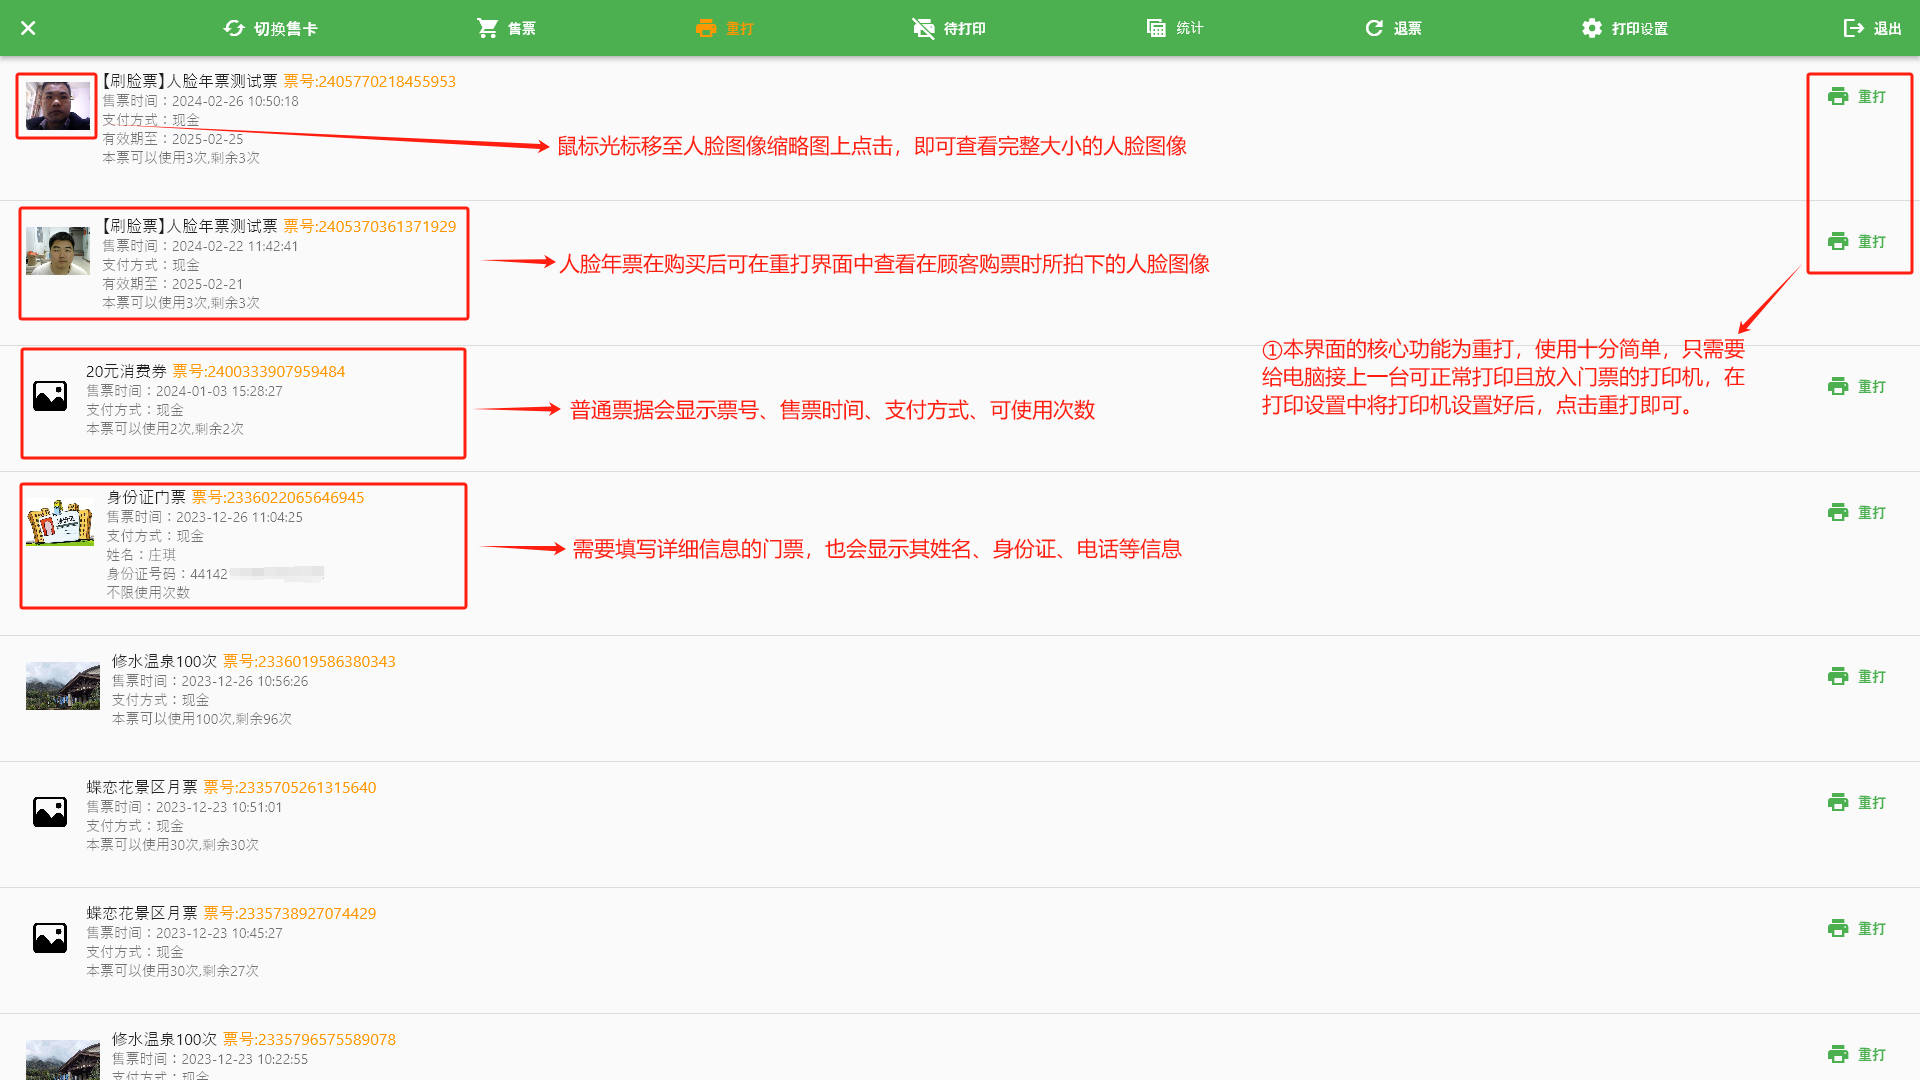Open 打印设置 settings
Viewport: 1920px width, 1080px height.
[1625, 28]
